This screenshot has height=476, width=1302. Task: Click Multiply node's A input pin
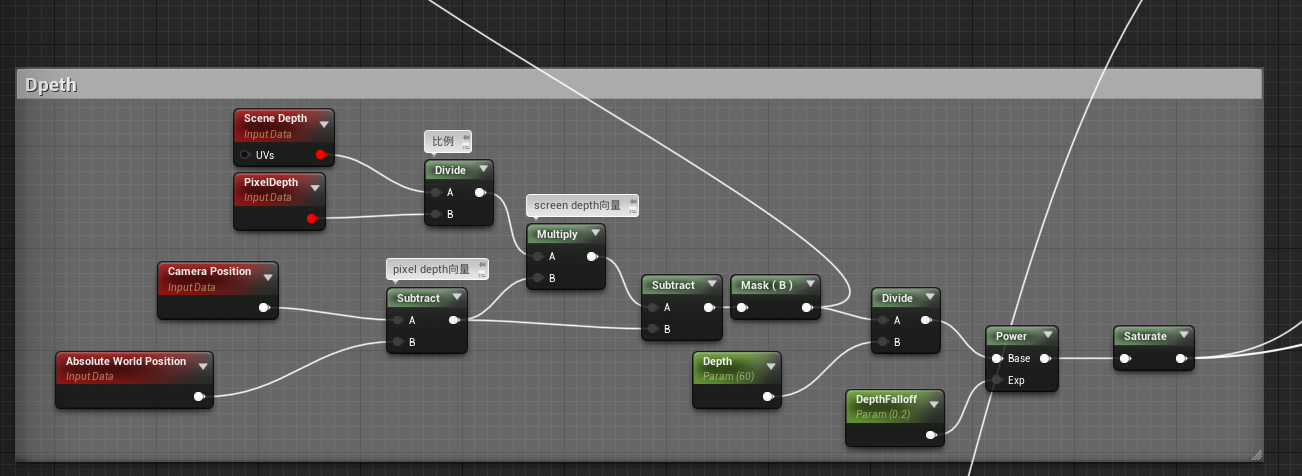[x=538, y=256]
